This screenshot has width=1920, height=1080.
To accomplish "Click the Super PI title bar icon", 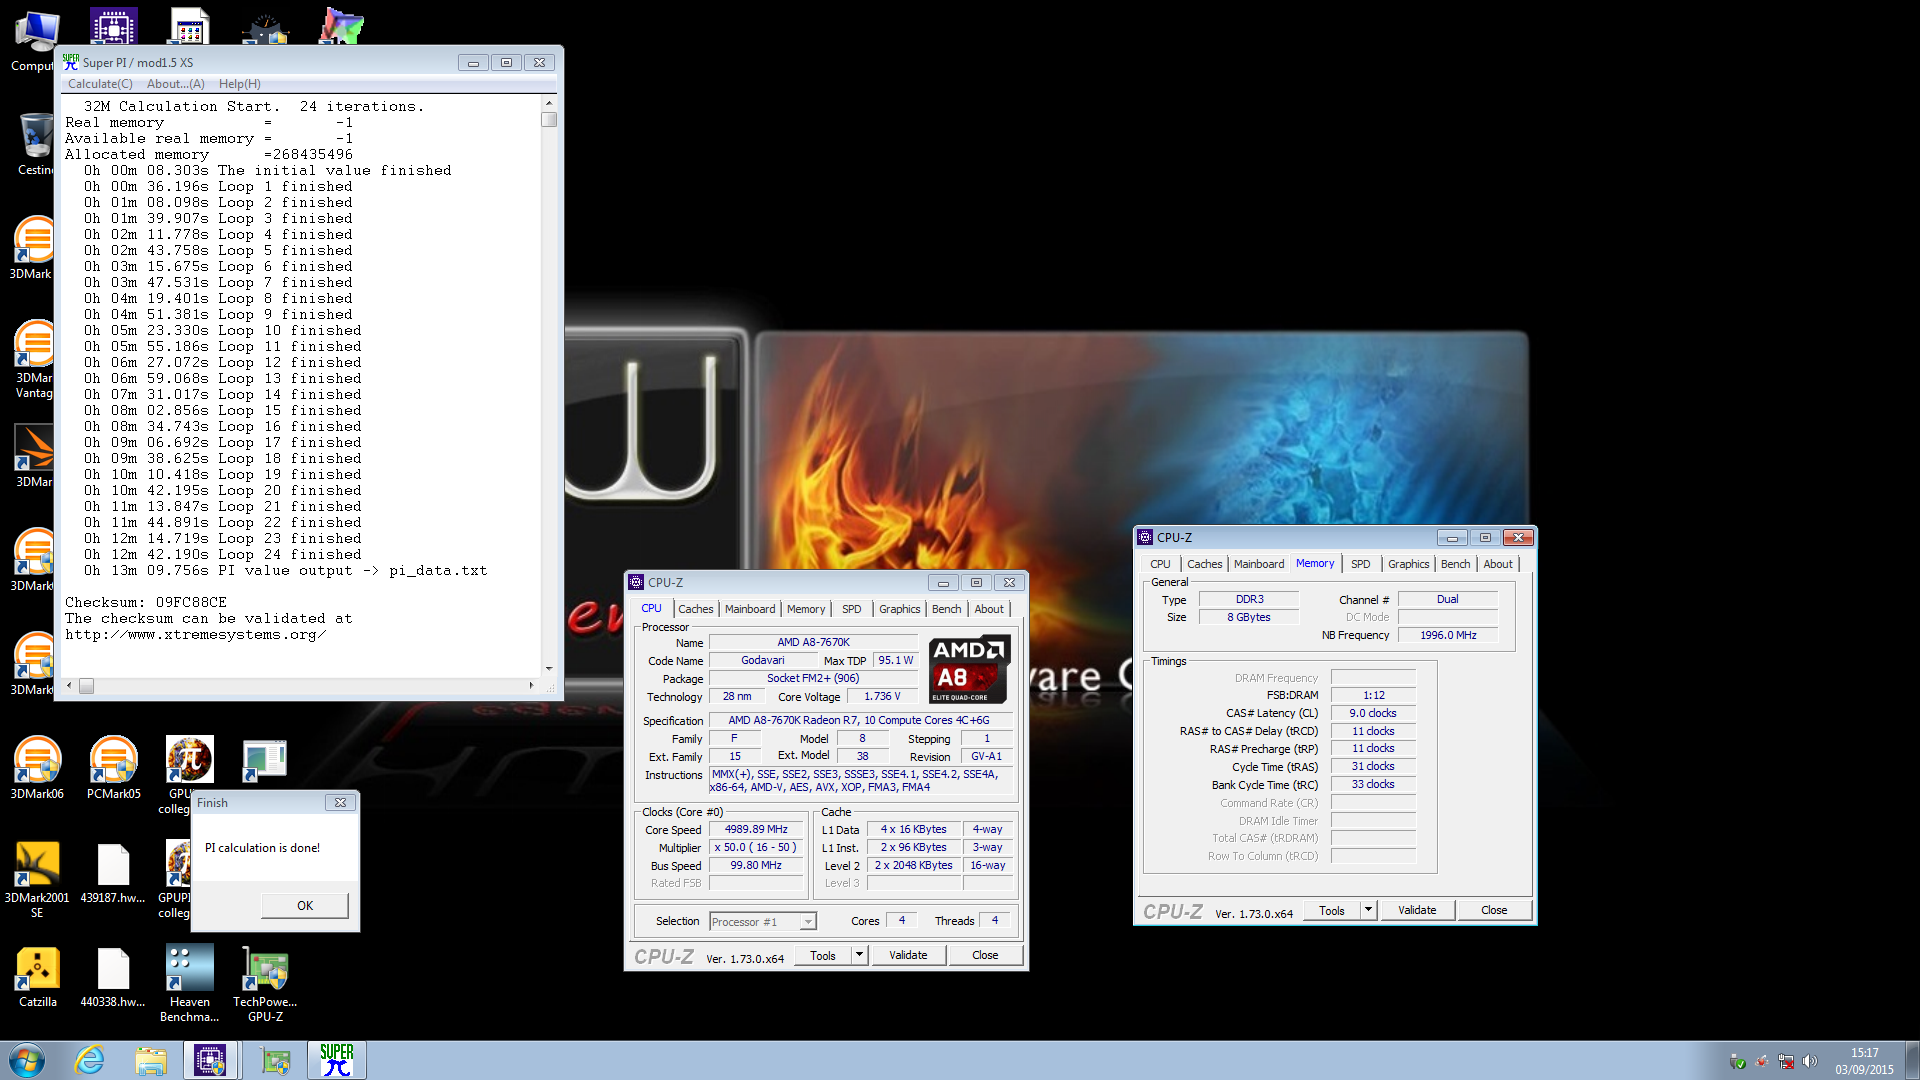I will (71, 62).
